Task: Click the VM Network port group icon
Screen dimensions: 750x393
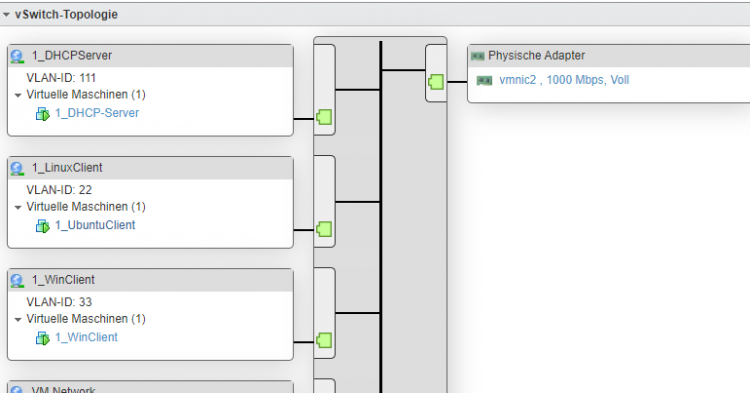Action: (17, 389)
